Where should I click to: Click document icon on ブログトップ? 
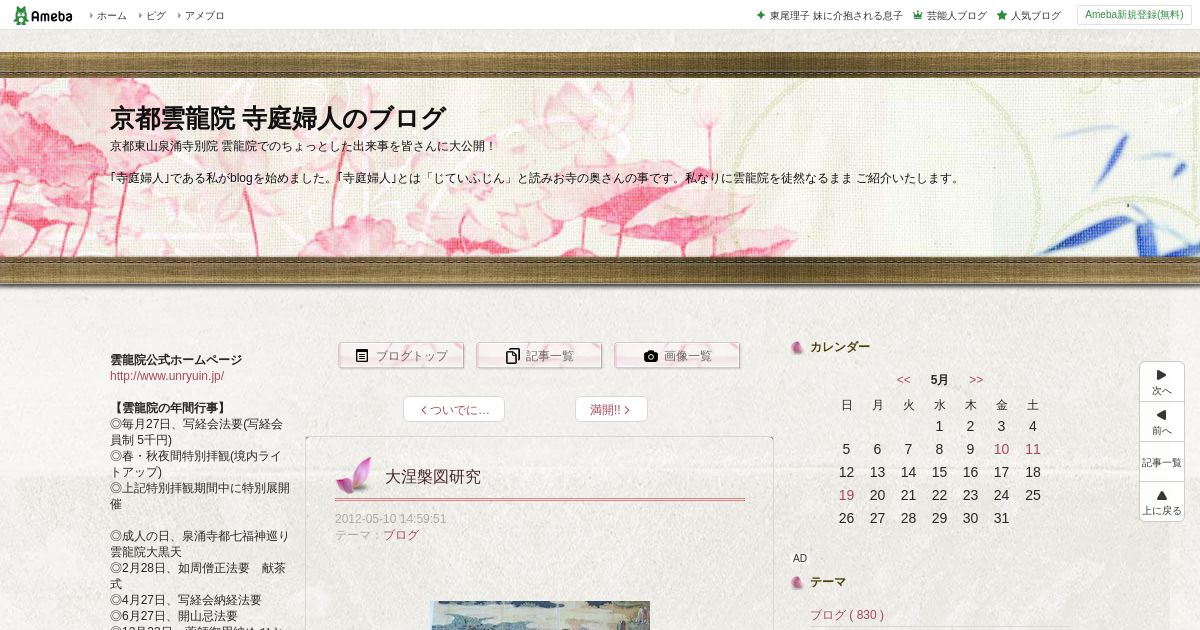point(362,355)
